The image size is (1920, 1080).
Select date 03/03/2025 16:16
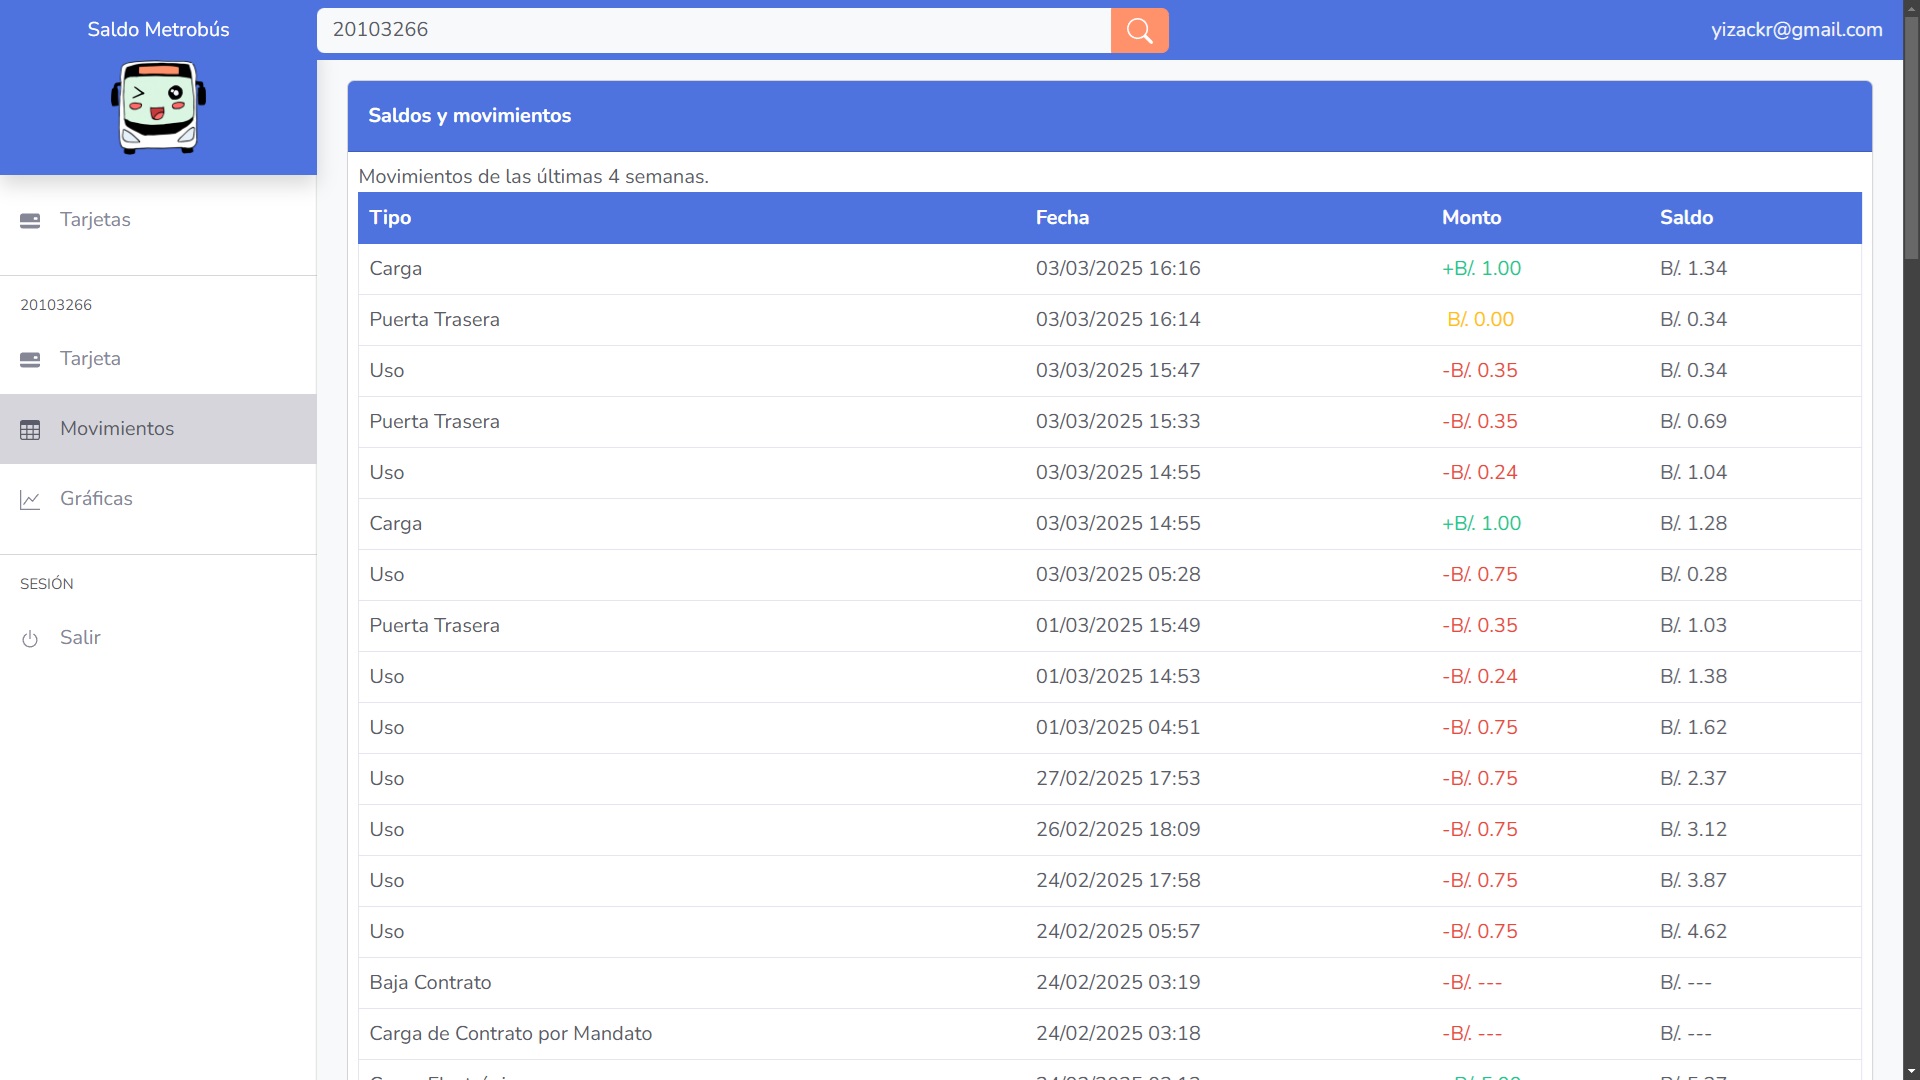click(1118, 268)
